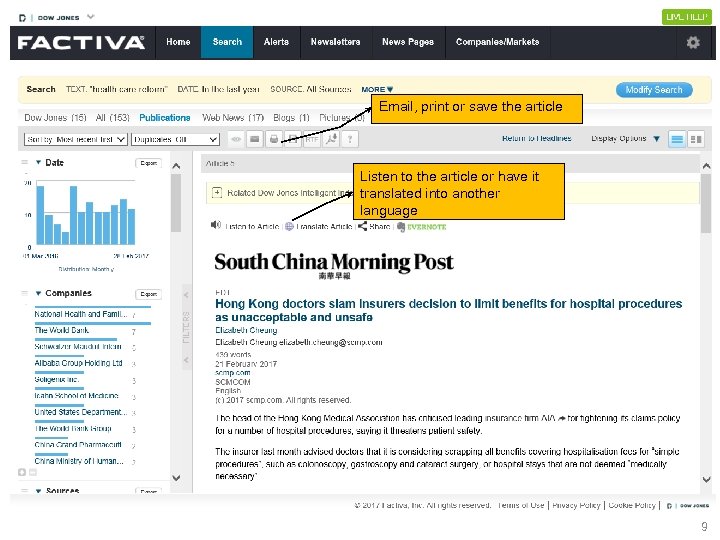720x540 pixels.
Task: Open the Alerts tab
Action: [276, 42]
